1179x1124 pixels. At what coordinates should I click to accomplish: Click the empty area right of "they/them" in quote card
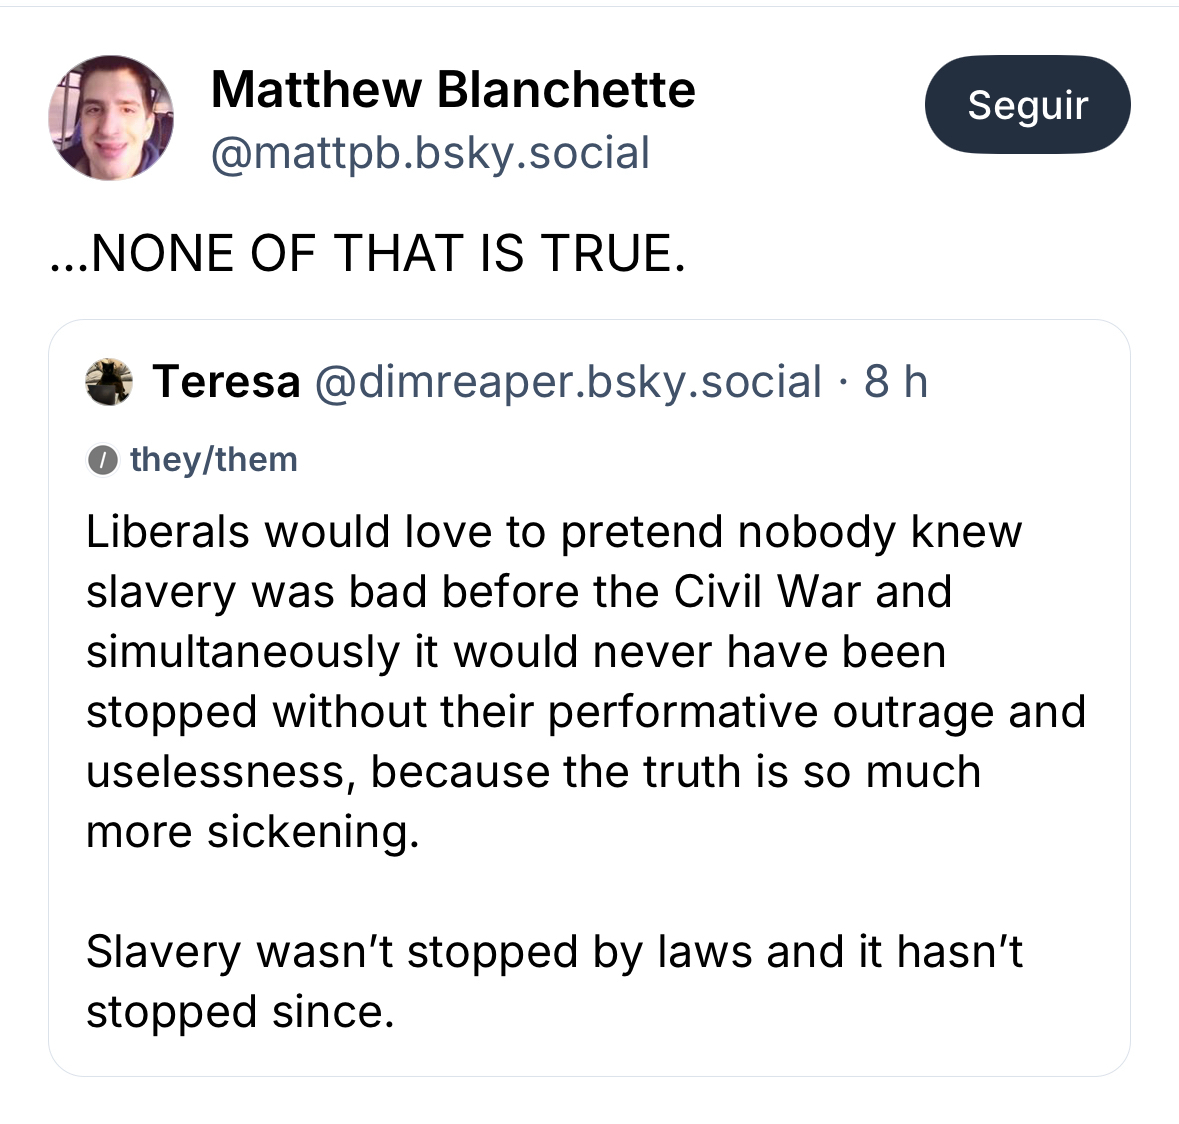tap(700, 460)
